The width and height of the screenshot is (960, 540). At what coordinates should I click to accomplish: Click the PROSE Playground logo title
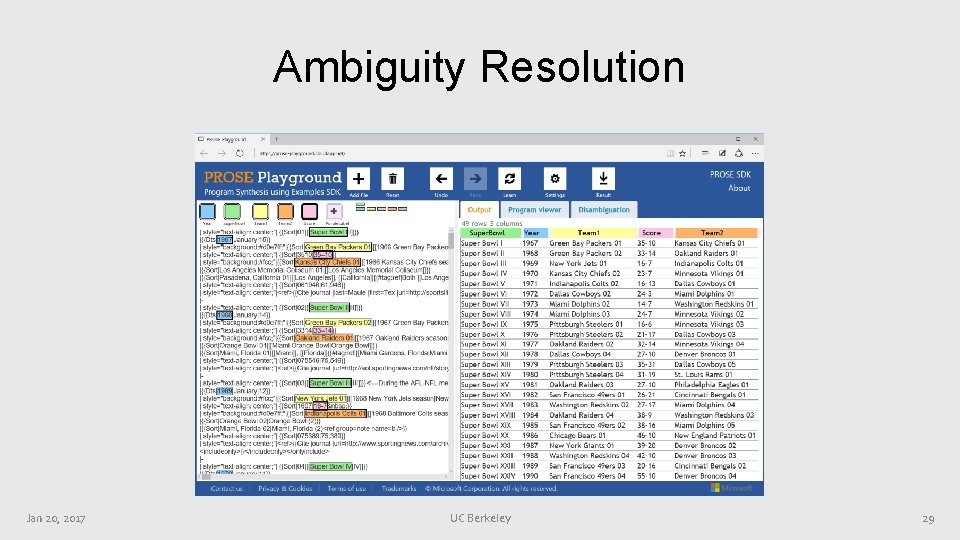pyautogui.click(x=272, y=178)
